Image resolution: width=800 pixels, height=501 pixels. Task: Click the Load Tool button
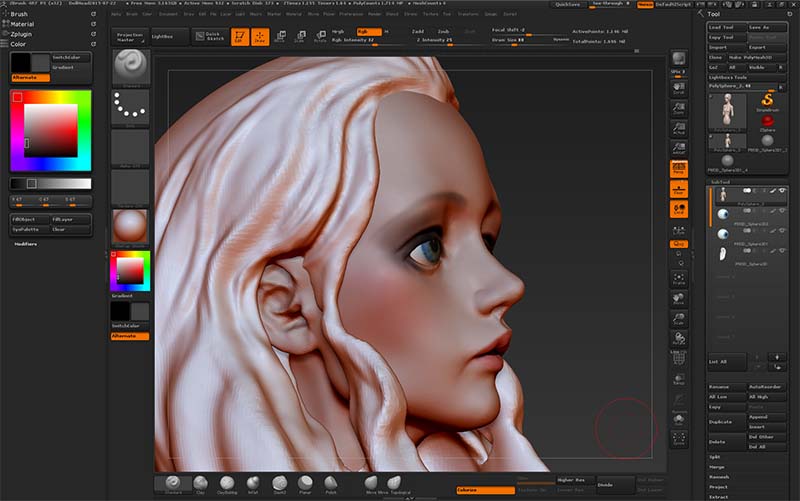(x=727, y=27)
